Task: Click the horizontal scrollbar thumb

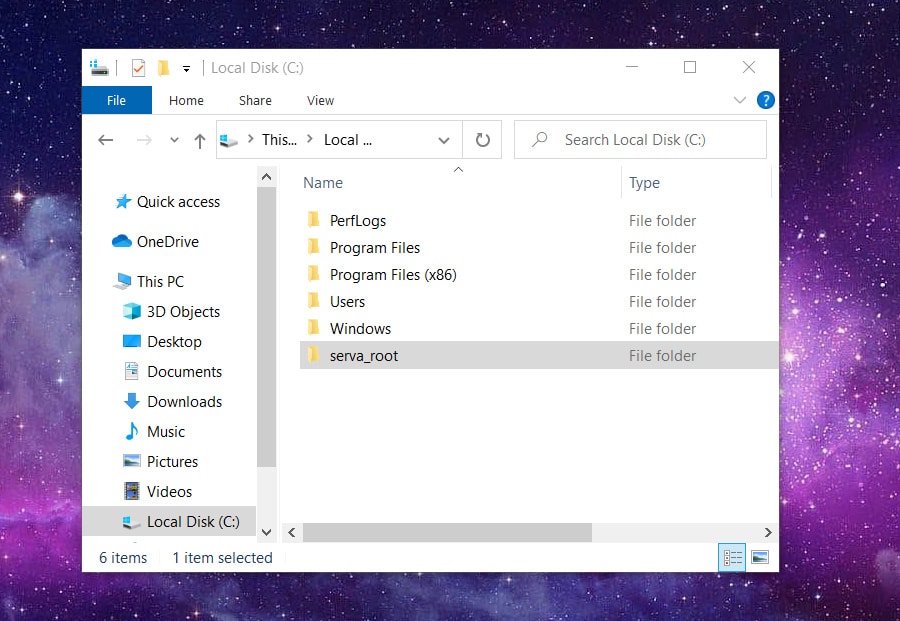Action: point(448,533)
